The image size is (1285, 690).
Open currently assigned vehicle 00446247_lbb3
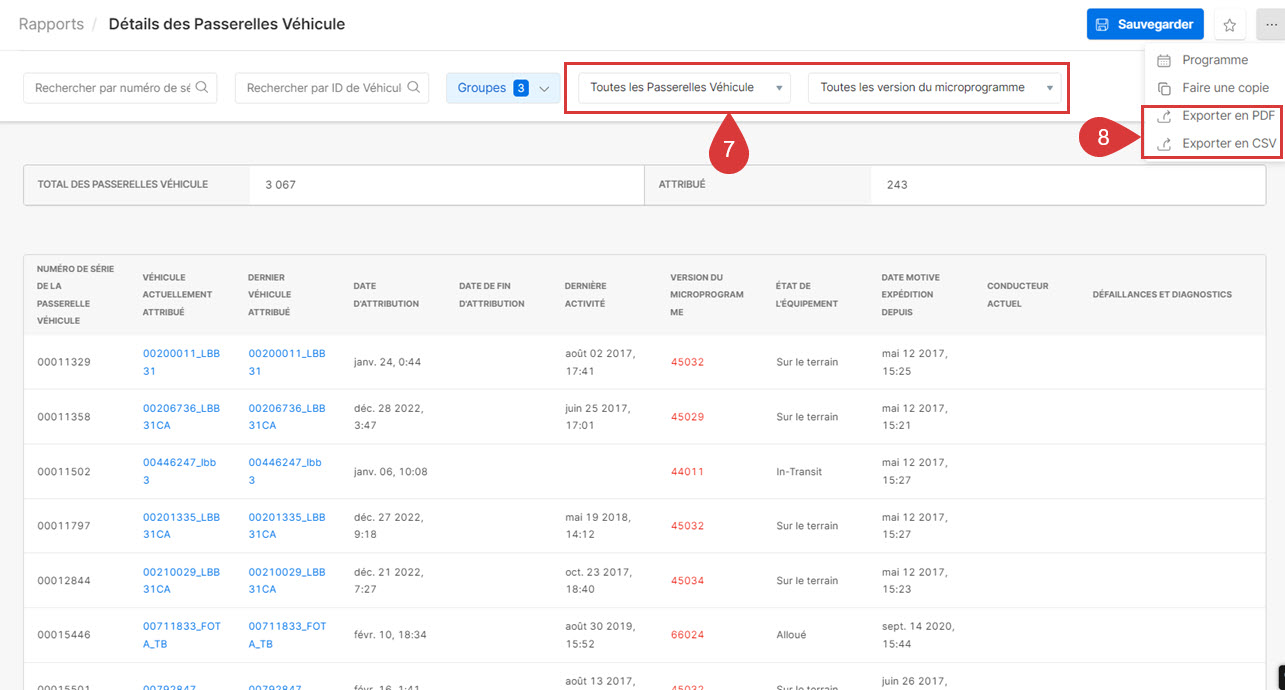[180, 471]
